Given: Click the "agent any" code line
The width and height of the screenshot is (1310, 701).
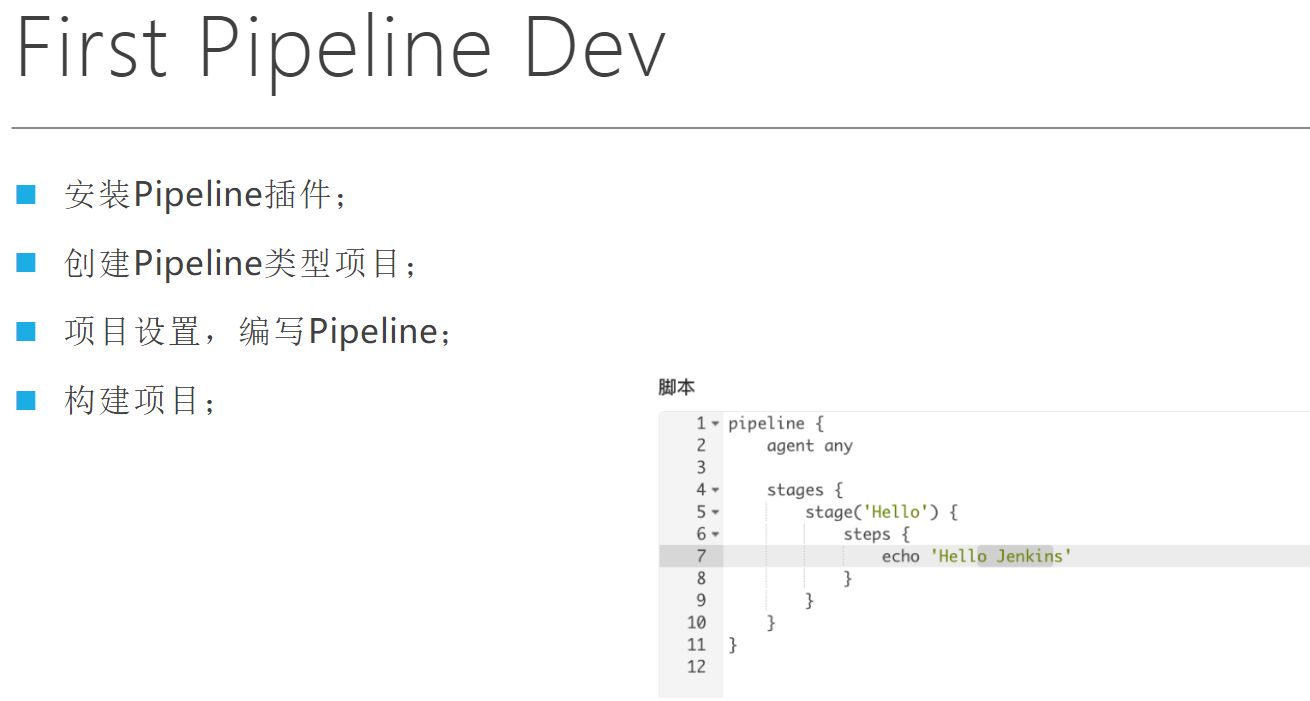Looking at the screenshot, I should tap(810, 446).
